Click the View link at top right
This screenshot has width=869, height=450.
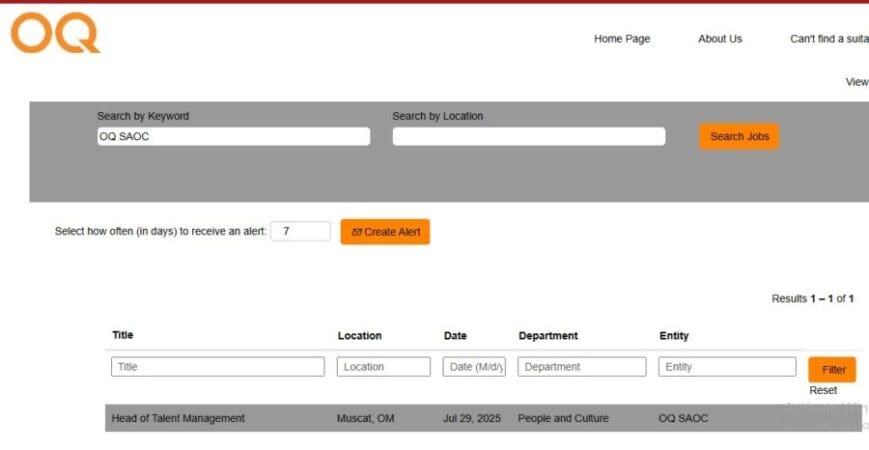point(857,82)
